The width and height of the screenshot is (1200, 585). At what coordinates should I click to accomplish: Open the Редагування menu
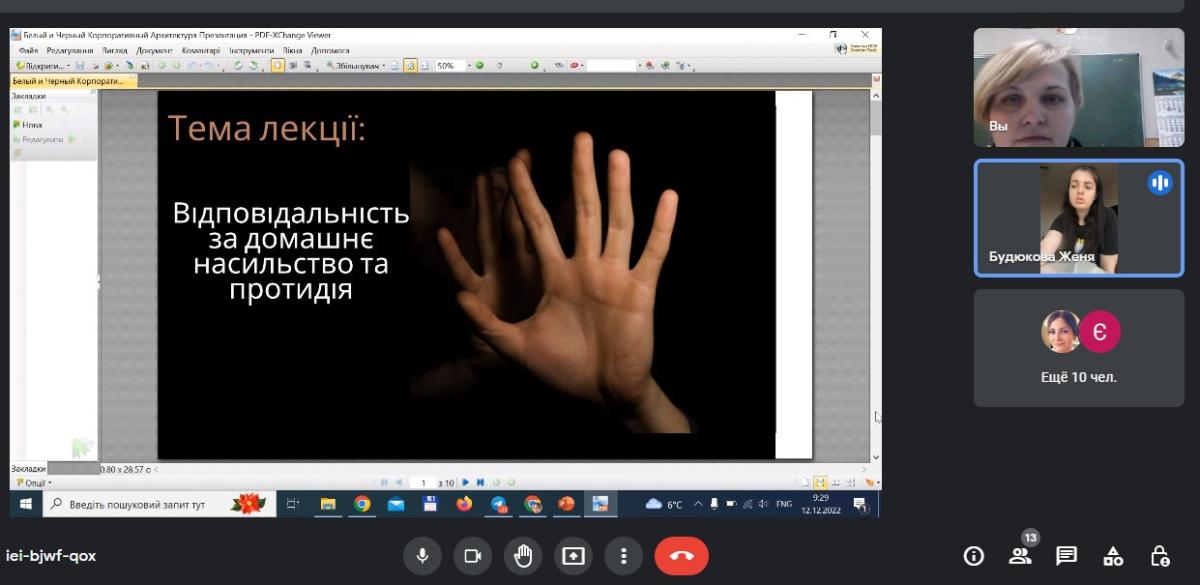click(x=70, y=50)
